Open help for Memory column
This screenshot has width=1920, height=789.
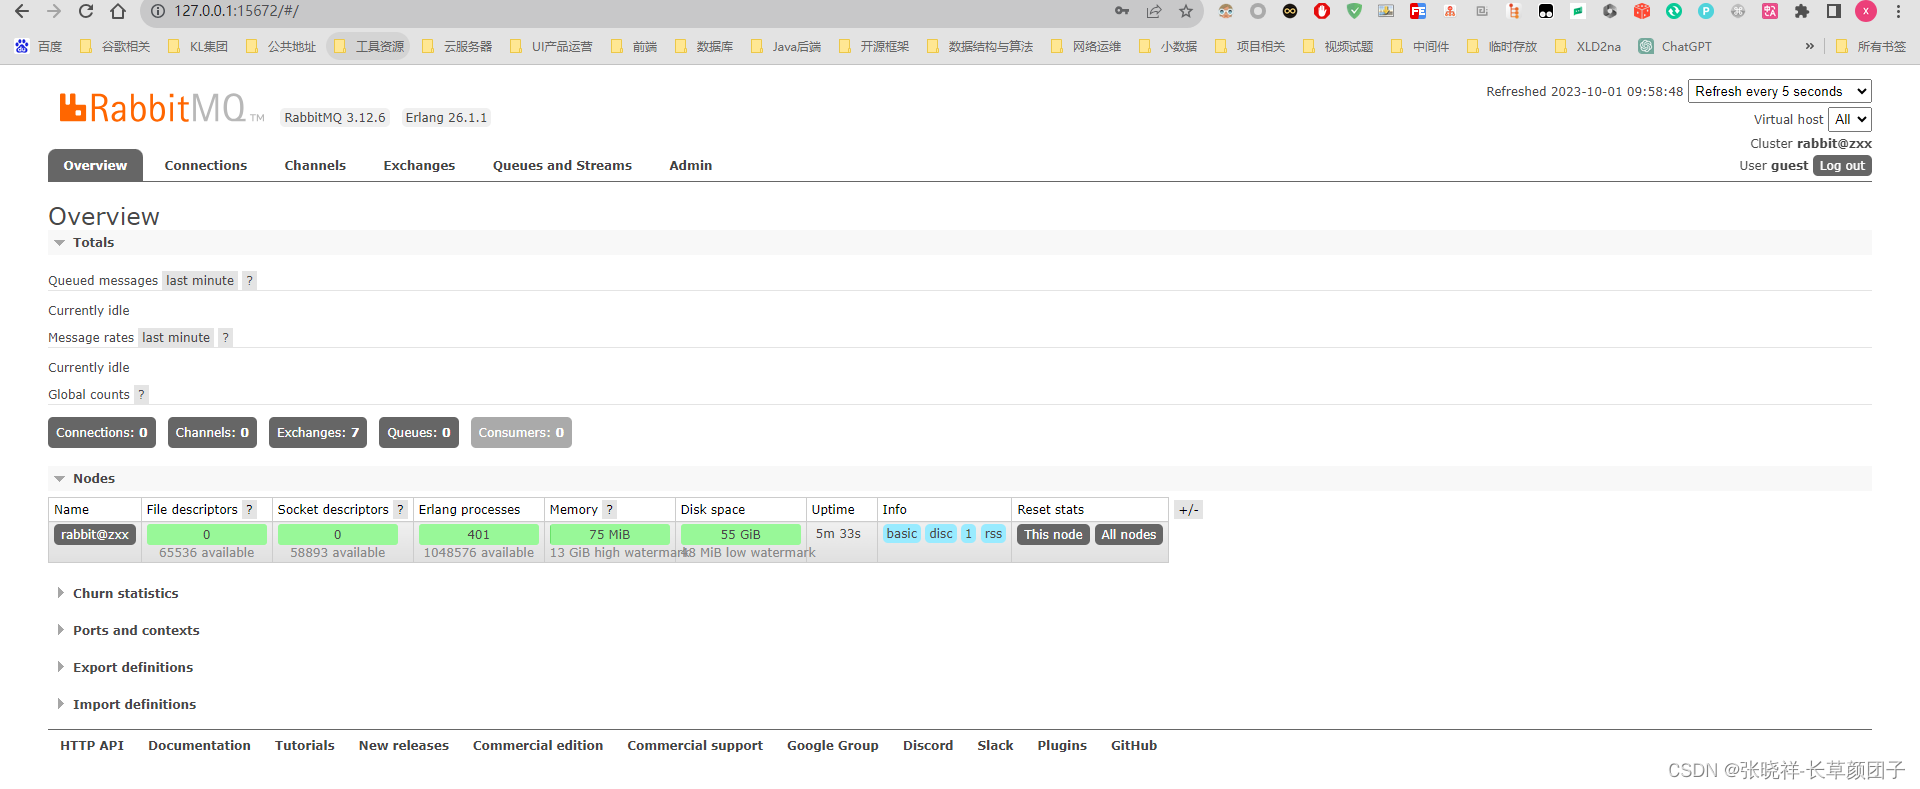coord(610,510)
